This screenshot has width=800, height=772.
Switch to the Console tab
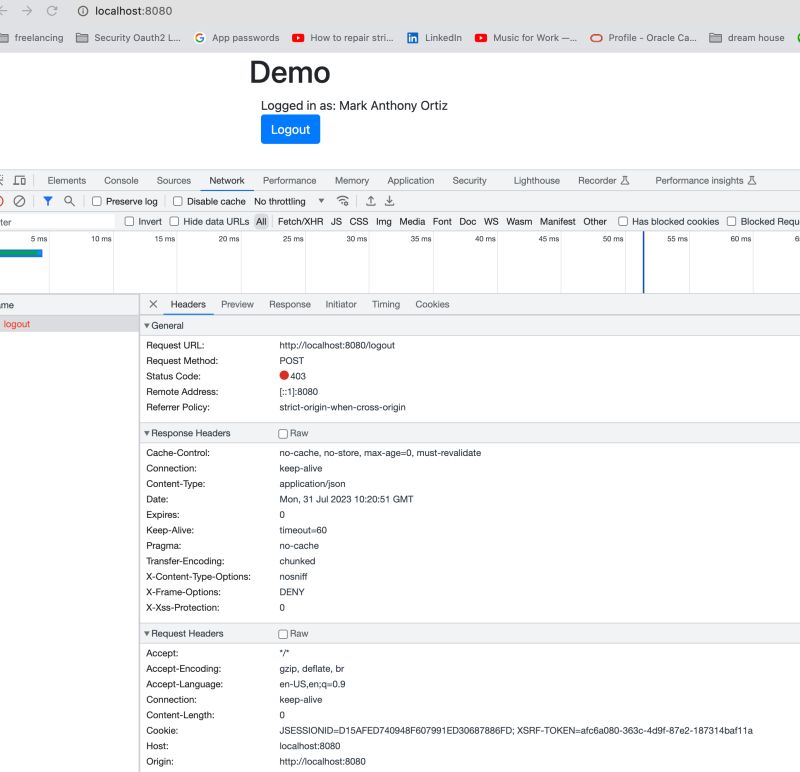[121, 180]
